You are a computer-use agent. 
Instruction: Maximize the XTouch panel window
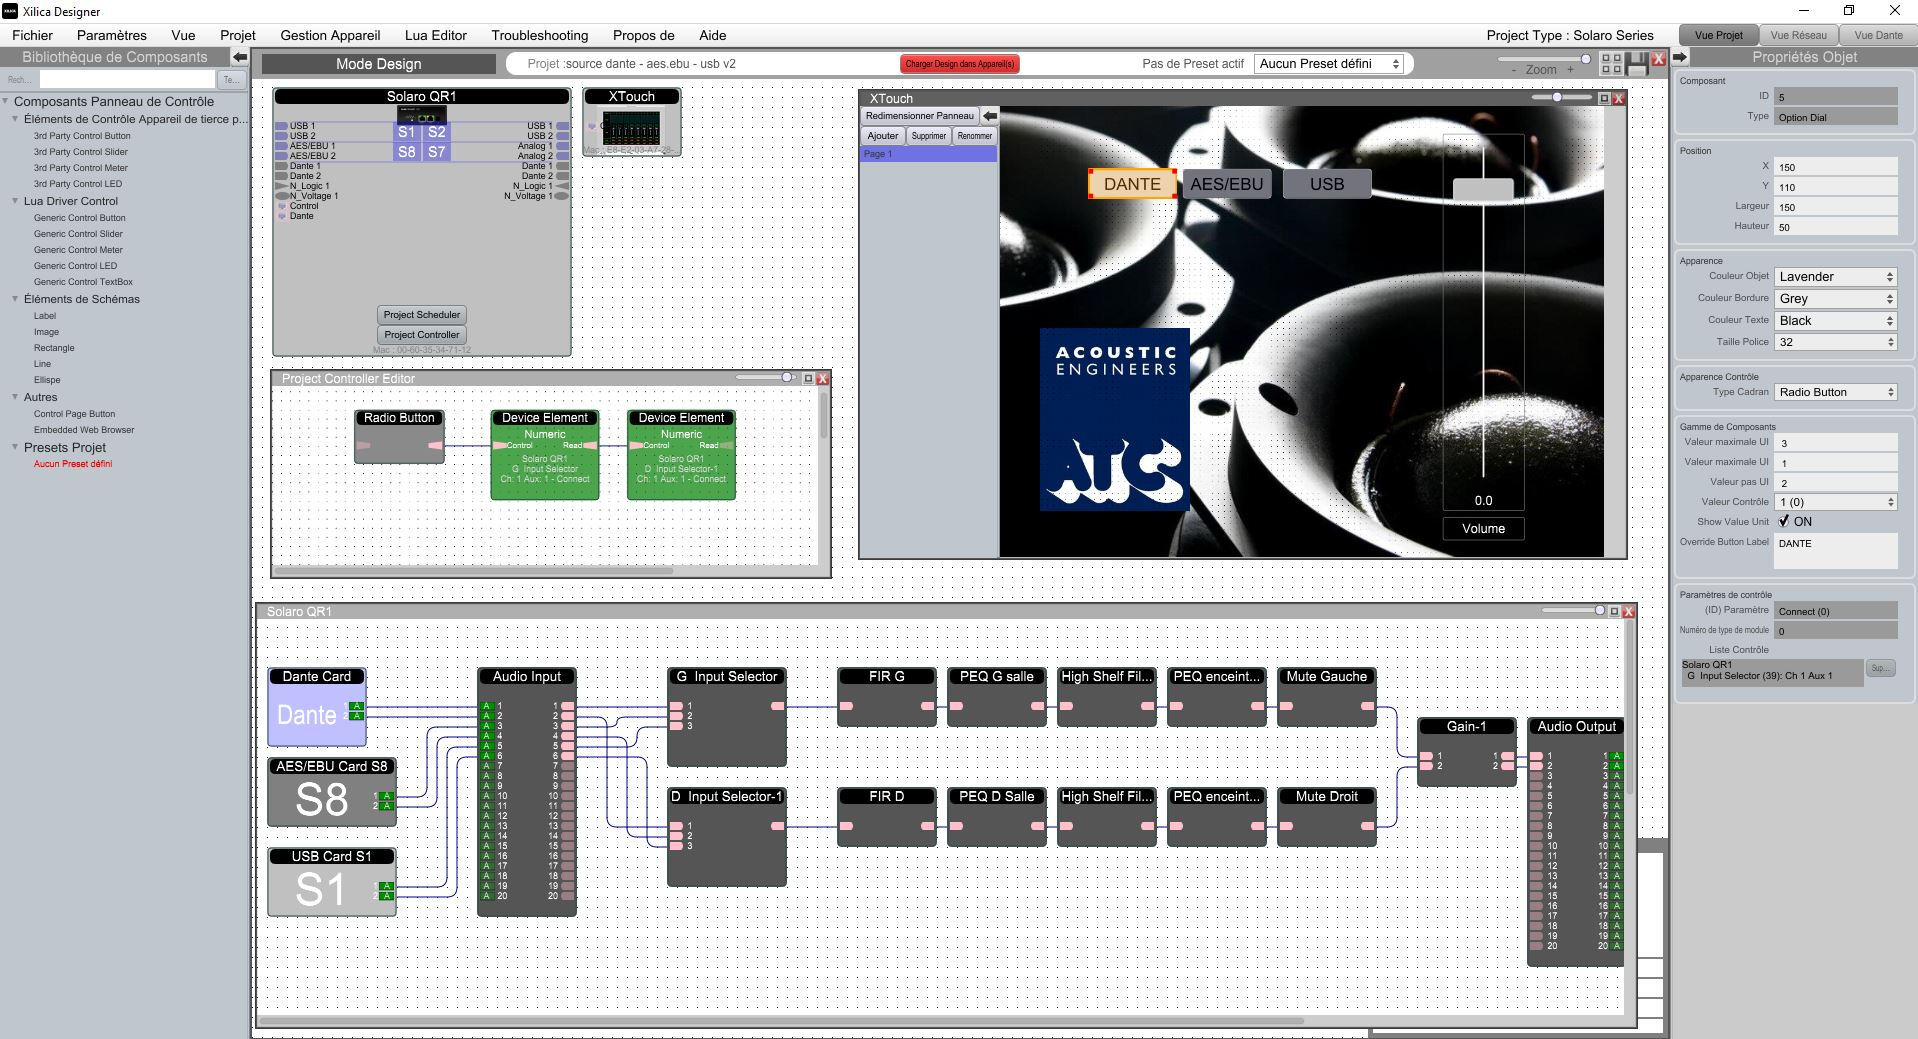1604,98
